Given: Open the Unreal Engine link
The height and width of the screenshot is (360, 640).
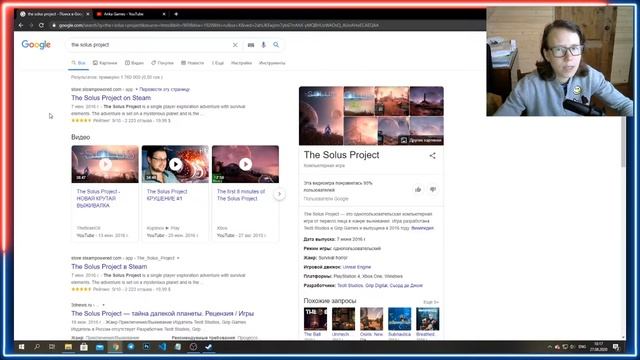Looking at the screenshot, I should pos(357,267).
